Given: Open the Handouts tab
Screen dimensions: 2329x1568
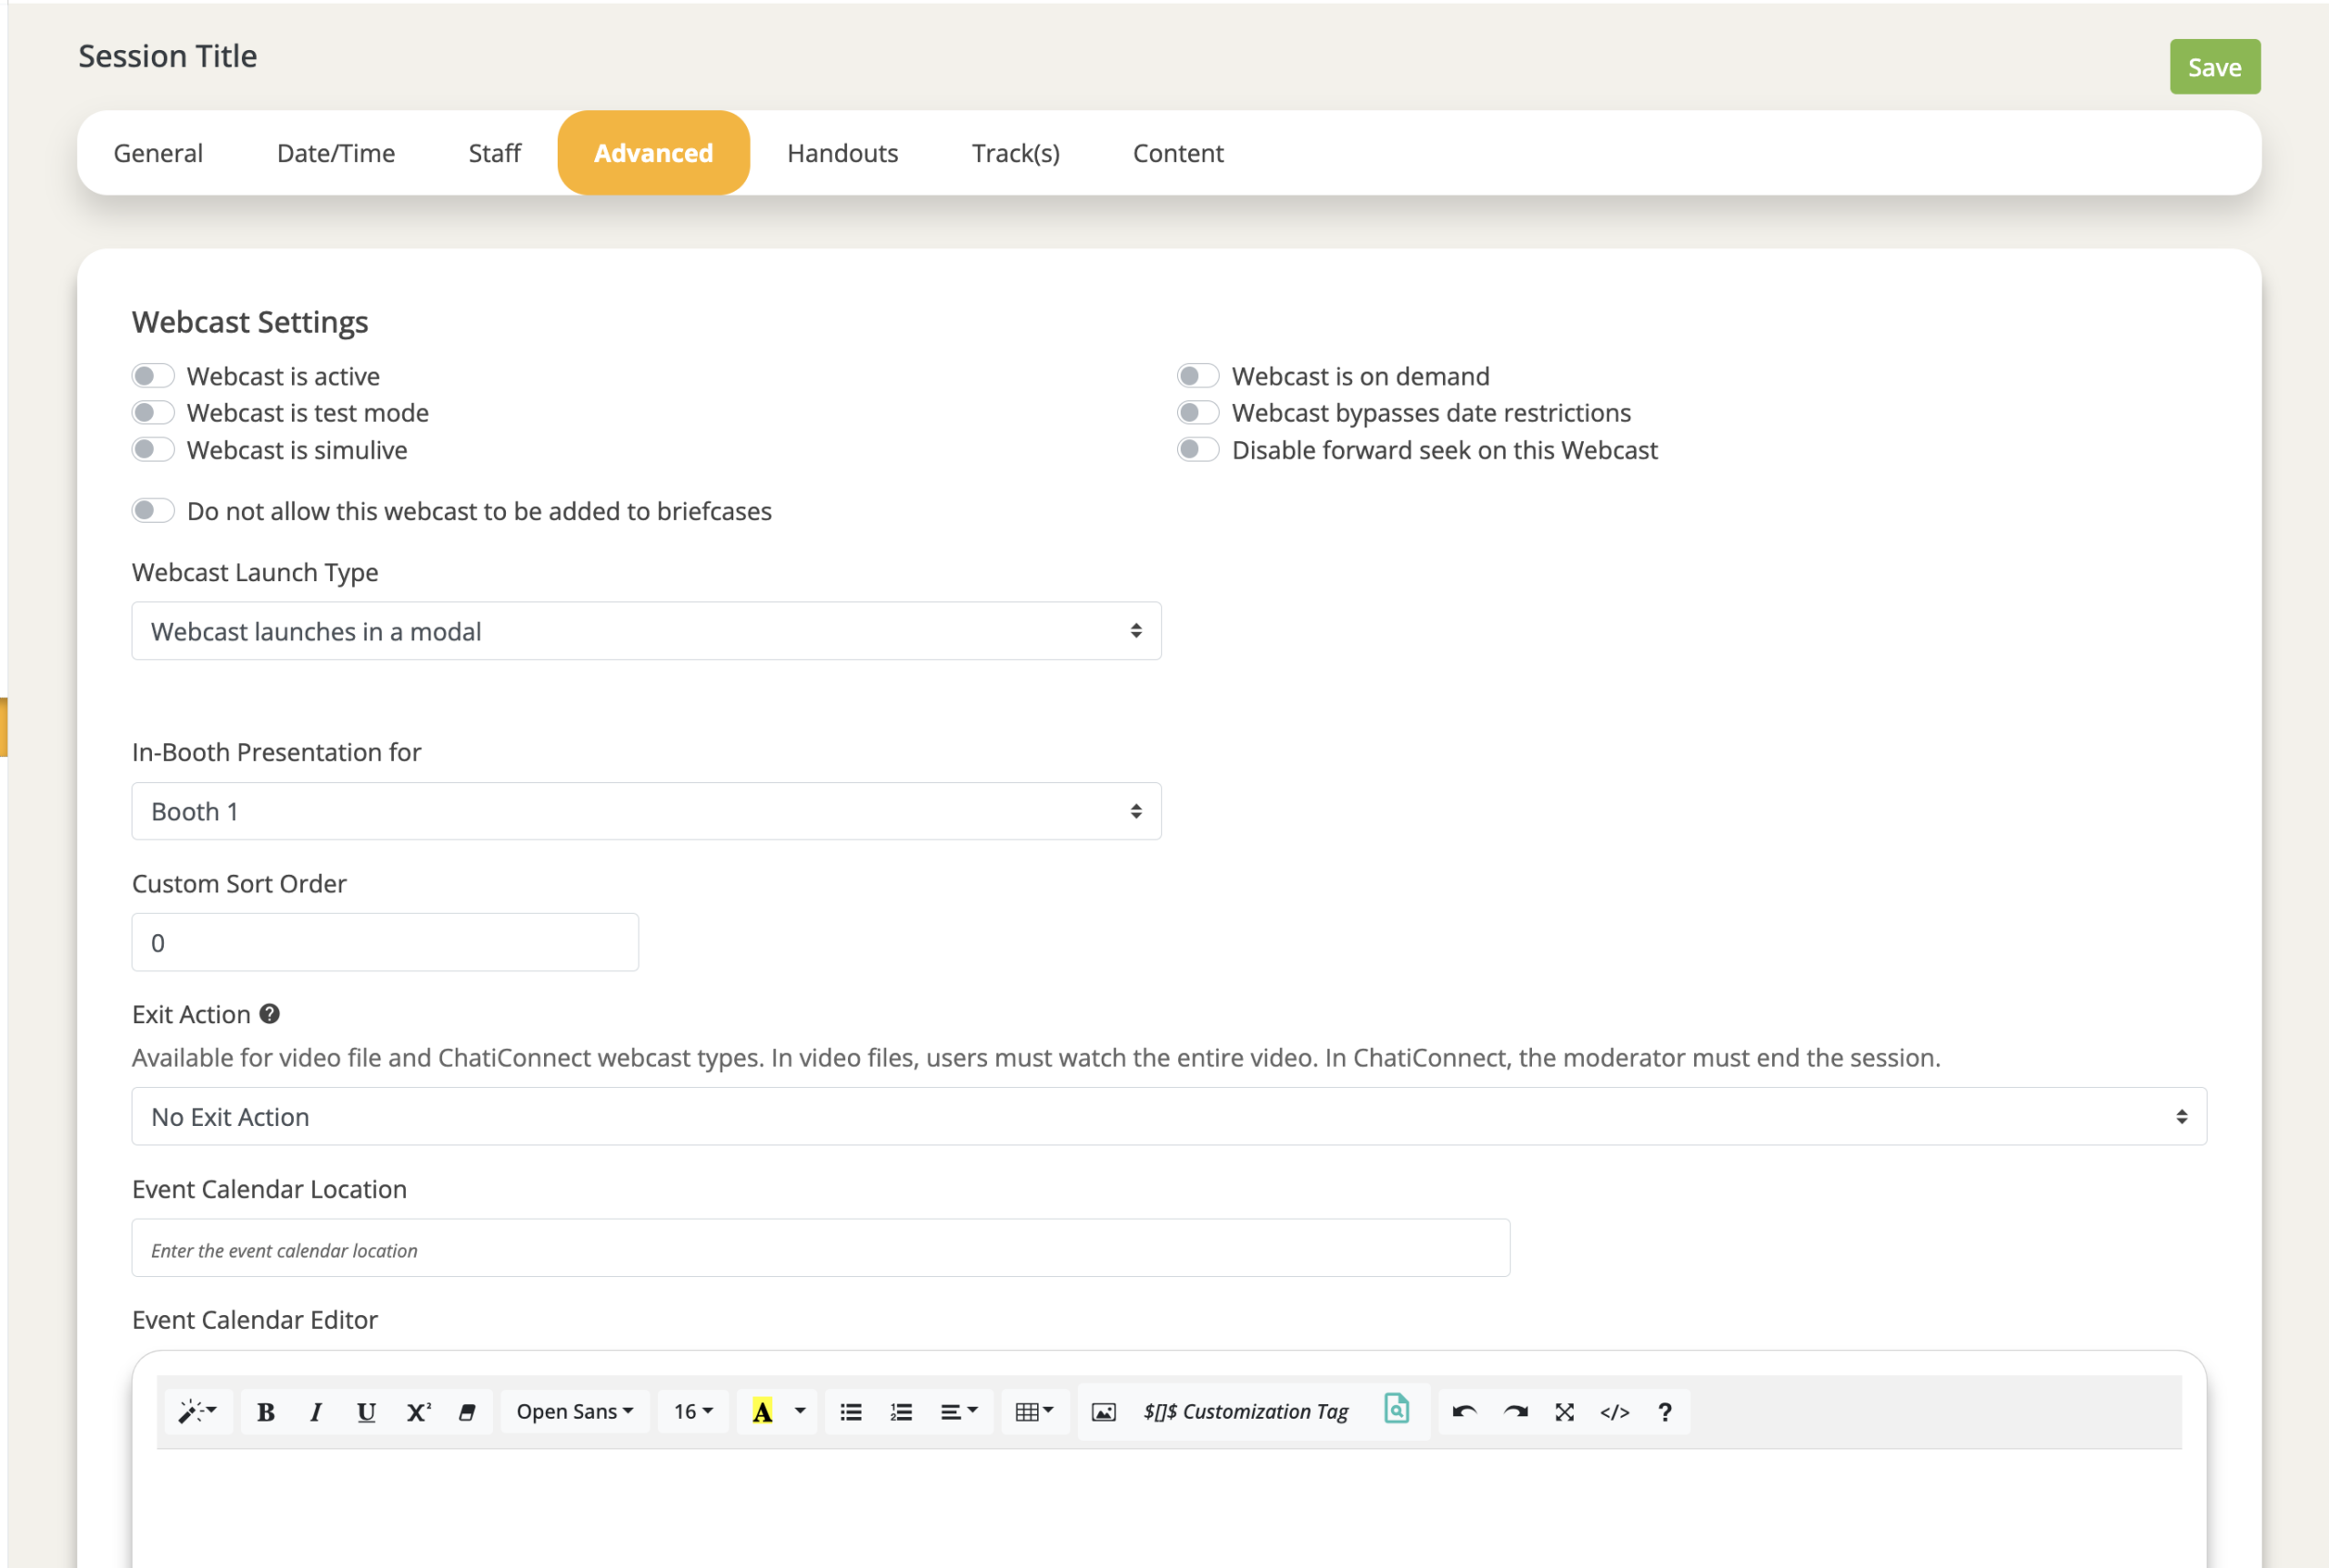Looking at the screenshot, I should pyautogui.click(x=843, y=153).
